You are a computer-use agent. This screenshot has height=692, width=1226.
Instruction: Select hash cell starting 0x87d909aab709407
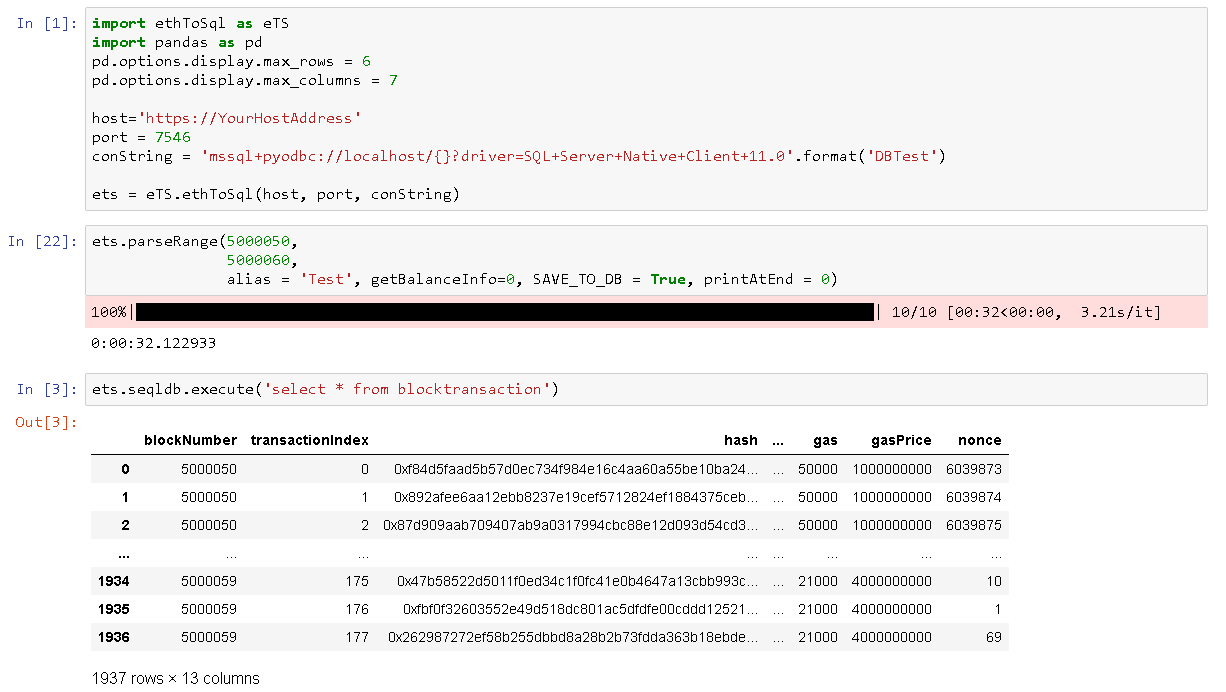click(x=571, y=525)
